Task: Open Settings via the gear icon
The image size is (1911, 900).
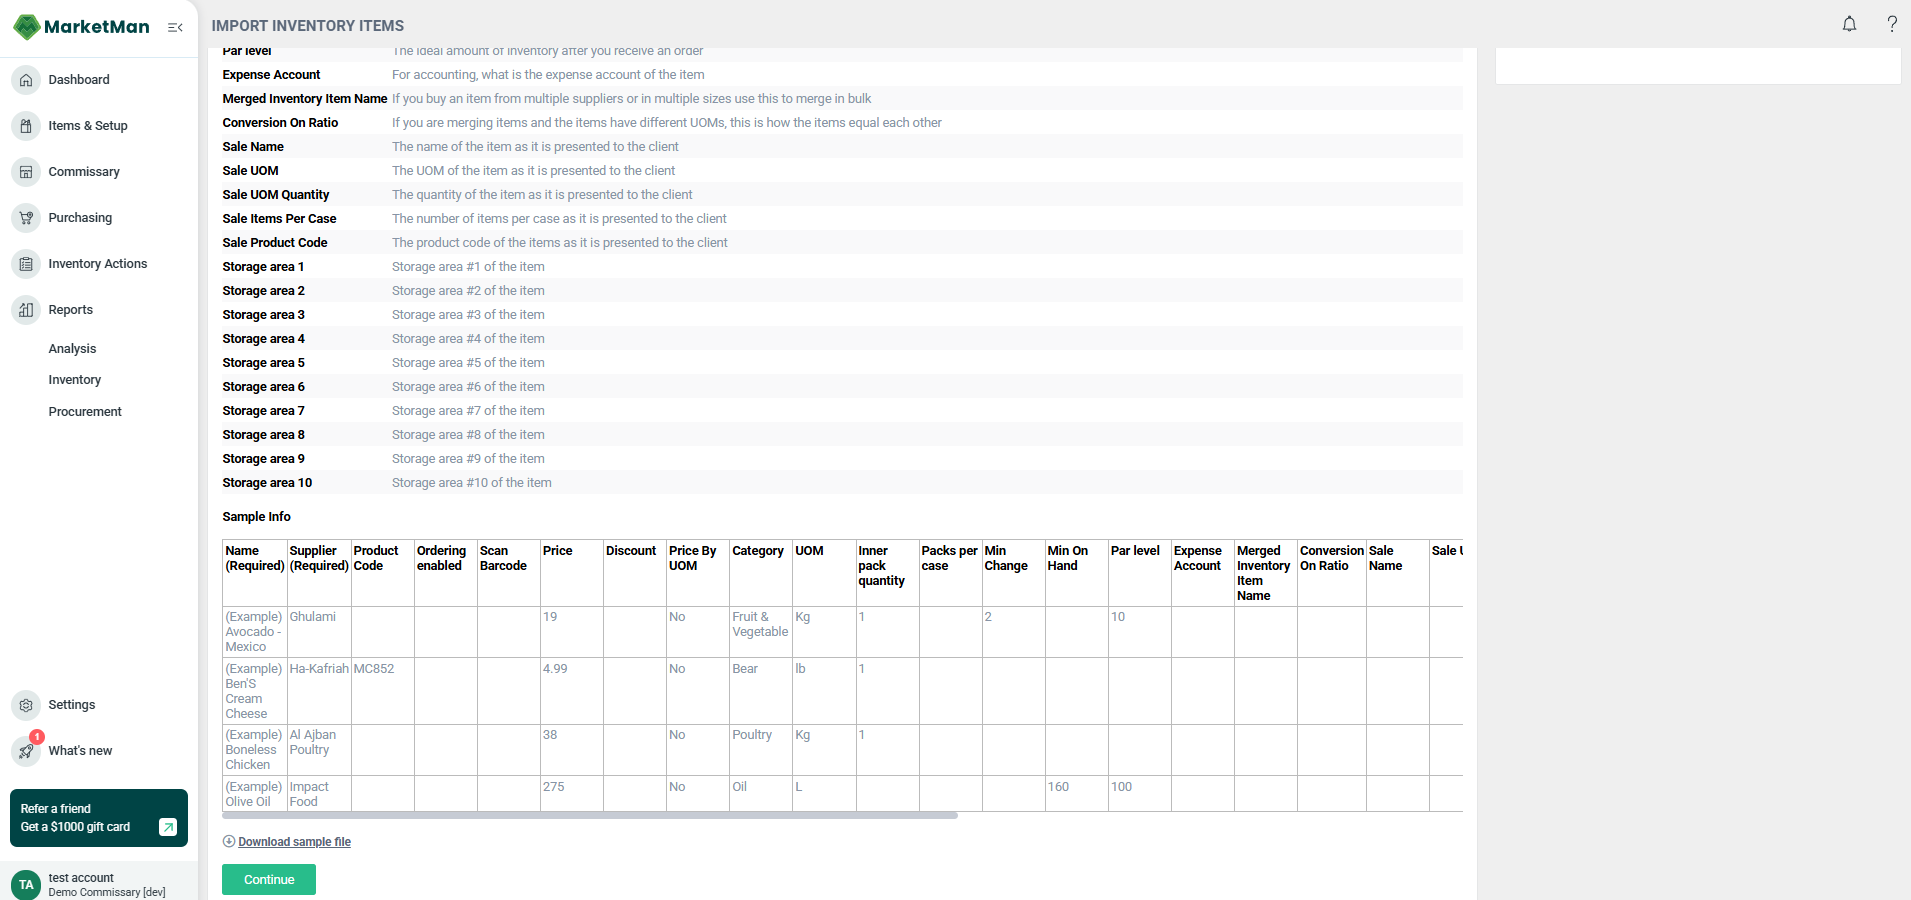Action: [x=25, y=704]
